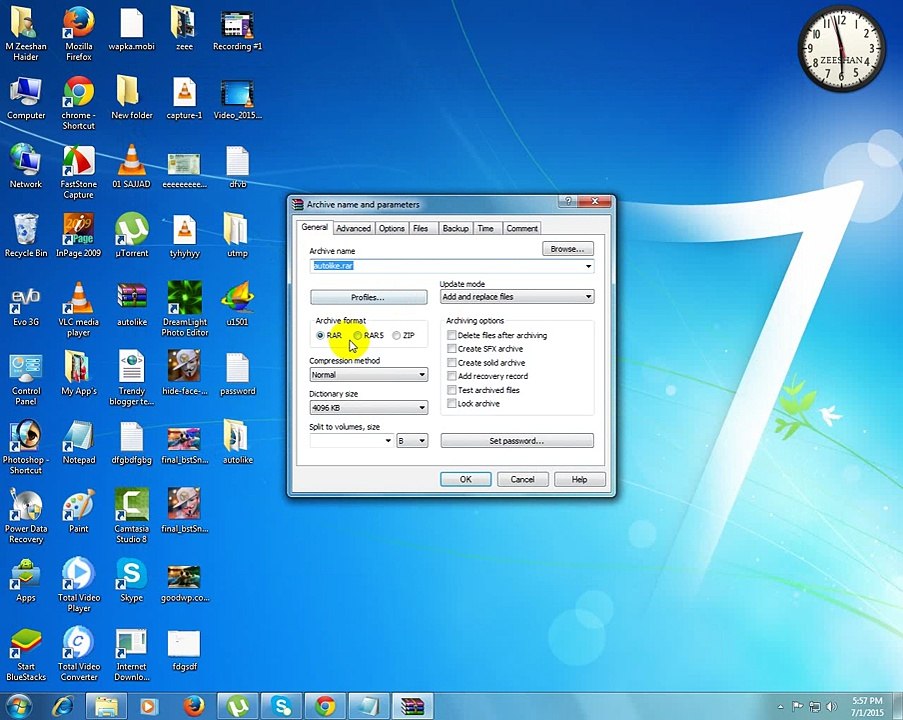Enable Add recovery record checkbox
The height and width of the screenshot is (720, 903).
[x=452, y=376]
